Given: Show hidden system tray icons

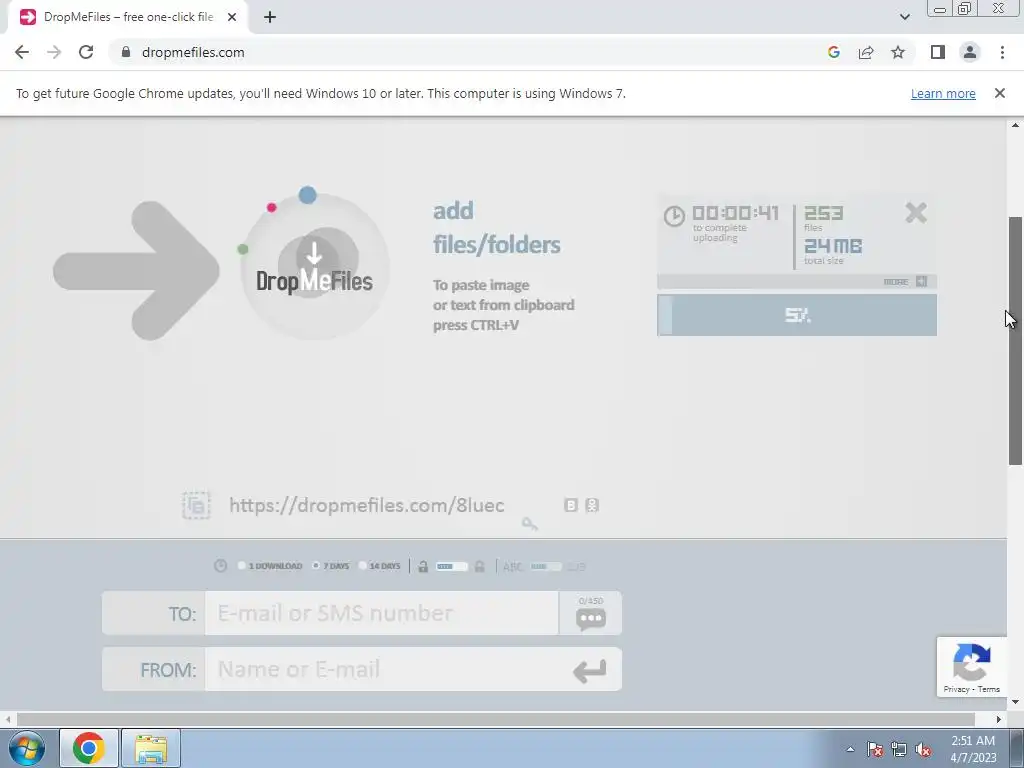Looking at the screenshot, I should (850, 749).
